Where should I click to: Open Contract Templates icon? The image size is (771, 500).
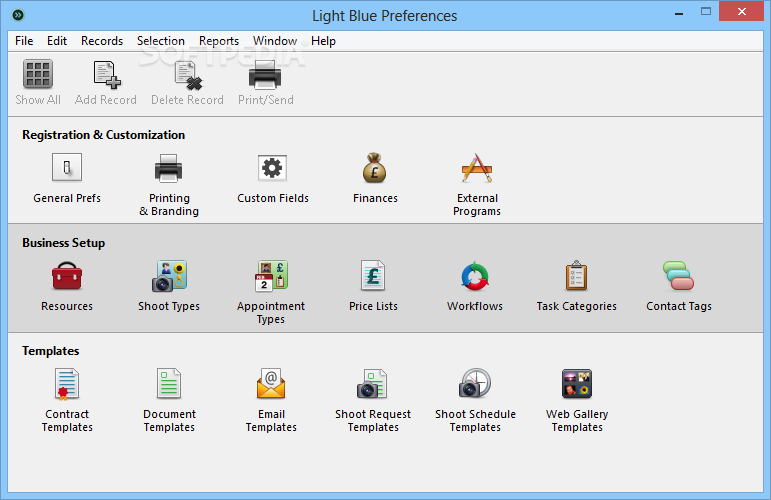(66, 384)
